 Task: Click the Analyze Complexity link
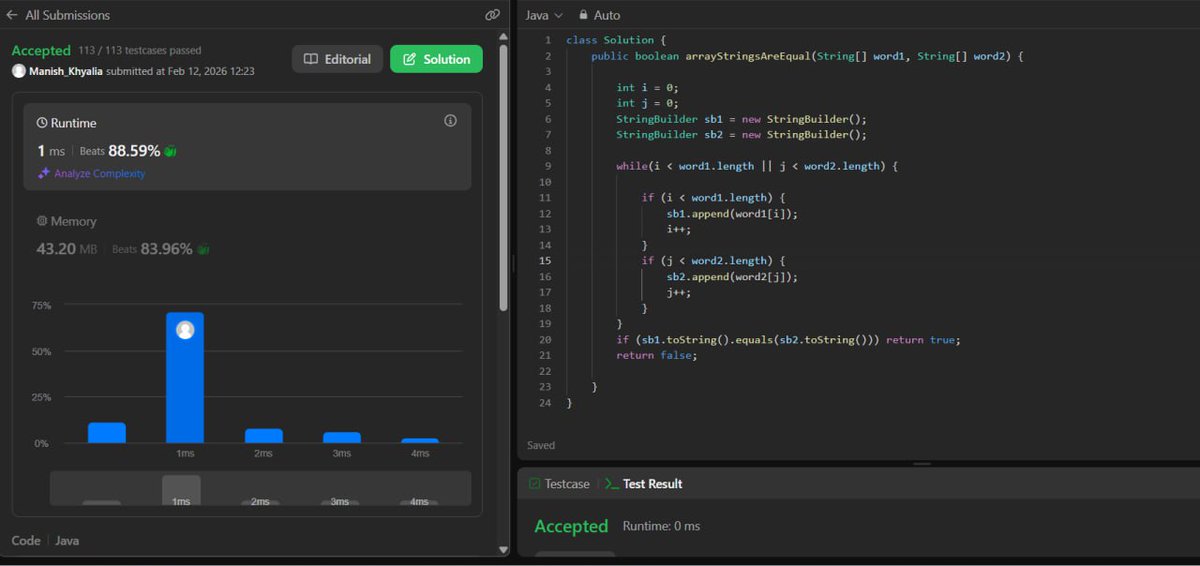(x=99, y=173)
